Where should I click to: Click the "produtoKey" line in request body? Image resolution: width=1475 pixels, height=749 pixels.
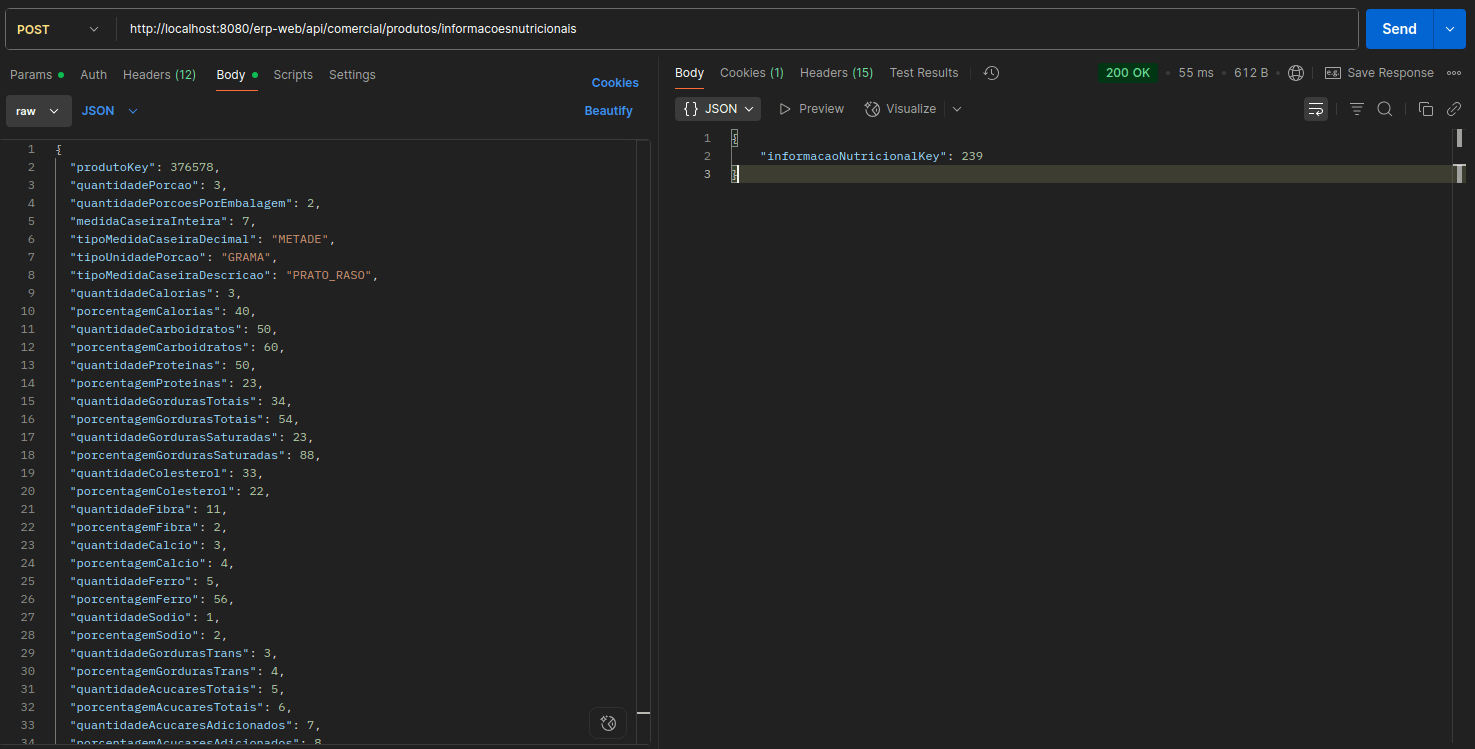pyautogui.click(x=144, y=167)
